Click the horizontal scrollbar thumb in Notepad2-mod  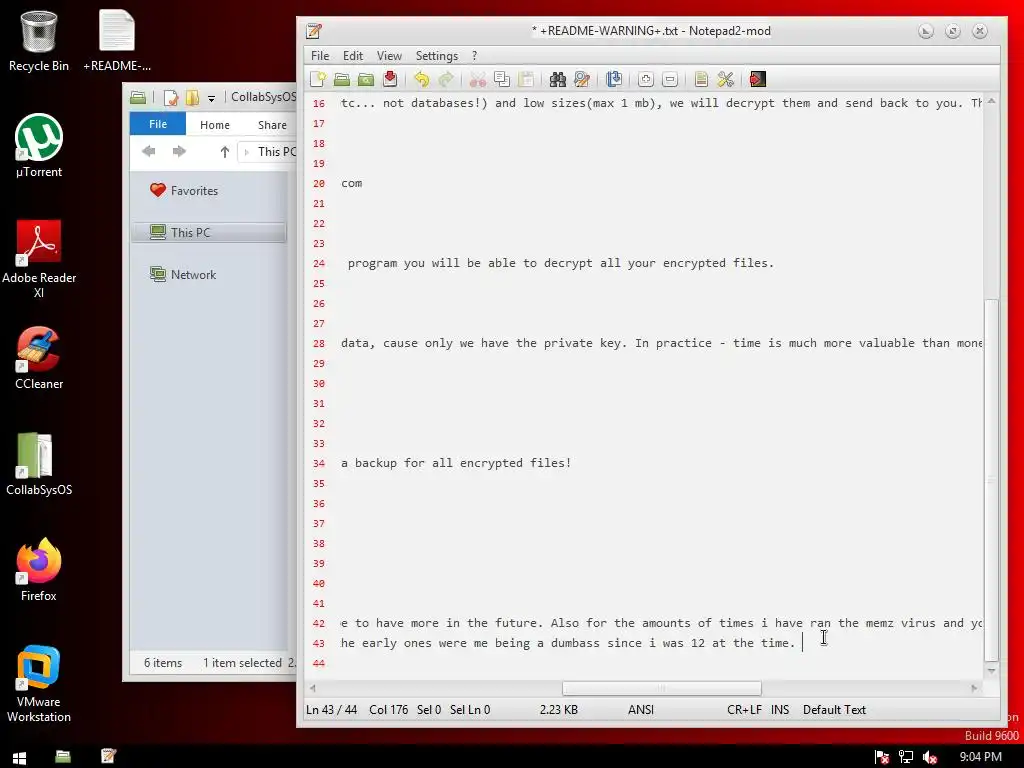click(x=662, y=688)
